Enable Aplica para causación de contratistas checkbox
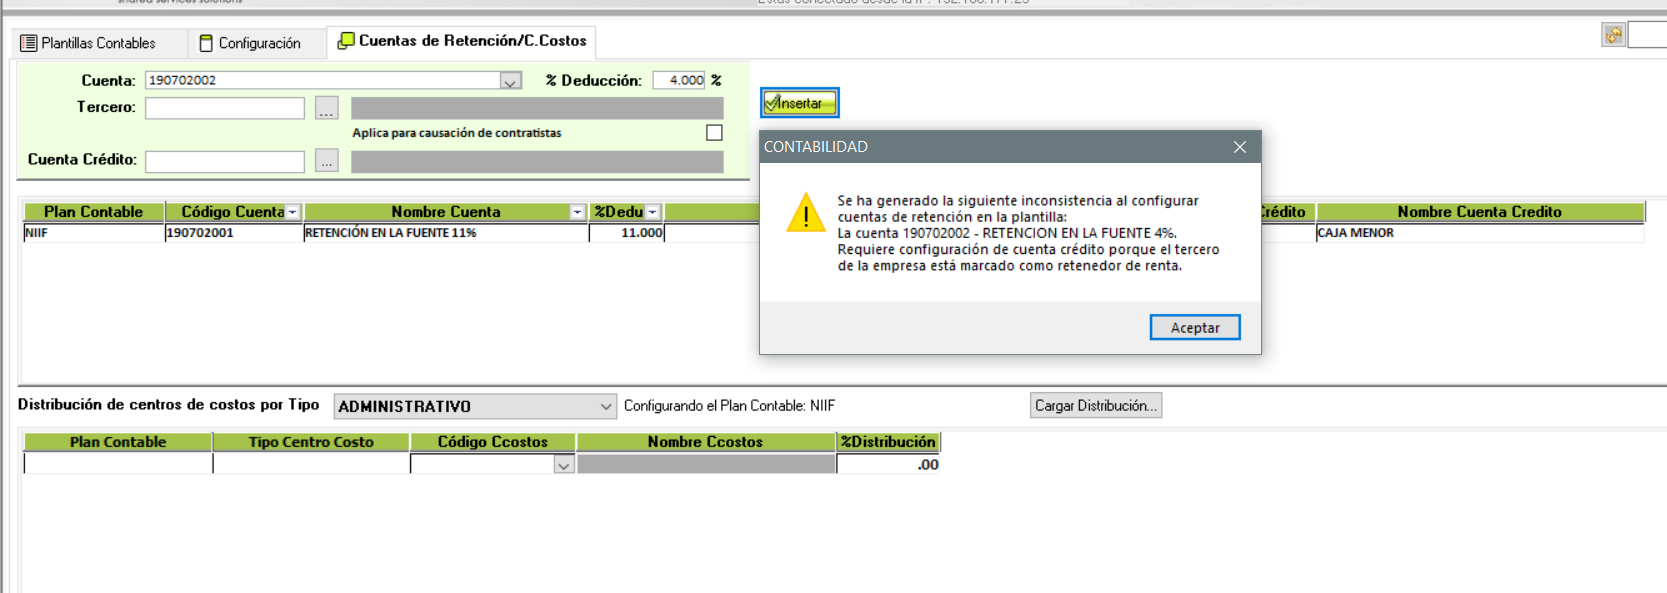This screenshot has width=1667, height=593. pyautogui.click(x=714, y=133)
